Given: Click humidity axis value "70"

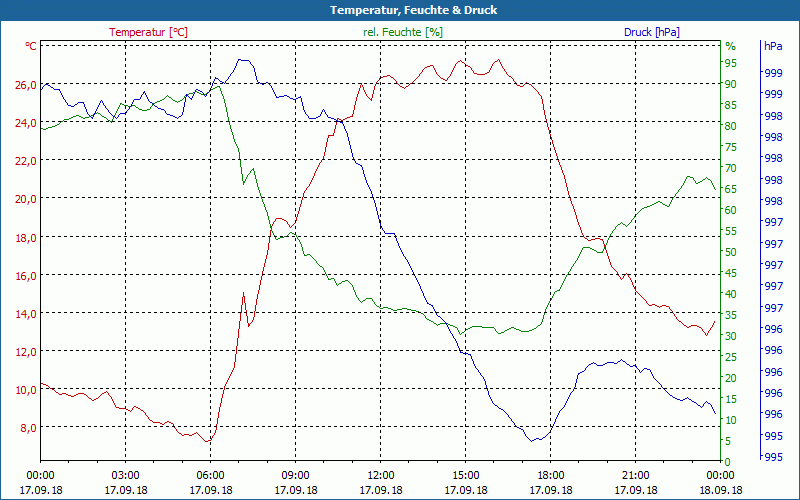Looking at the screenshot, I should coord(731,168).
